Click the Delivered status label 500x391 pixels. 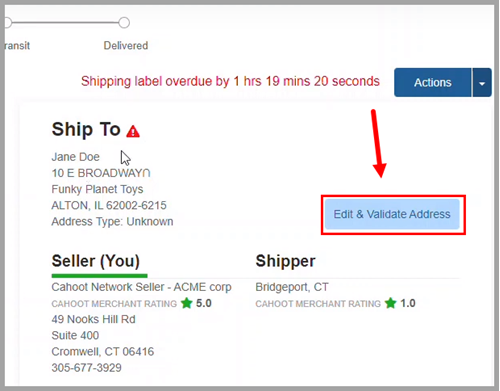[126, 46]
